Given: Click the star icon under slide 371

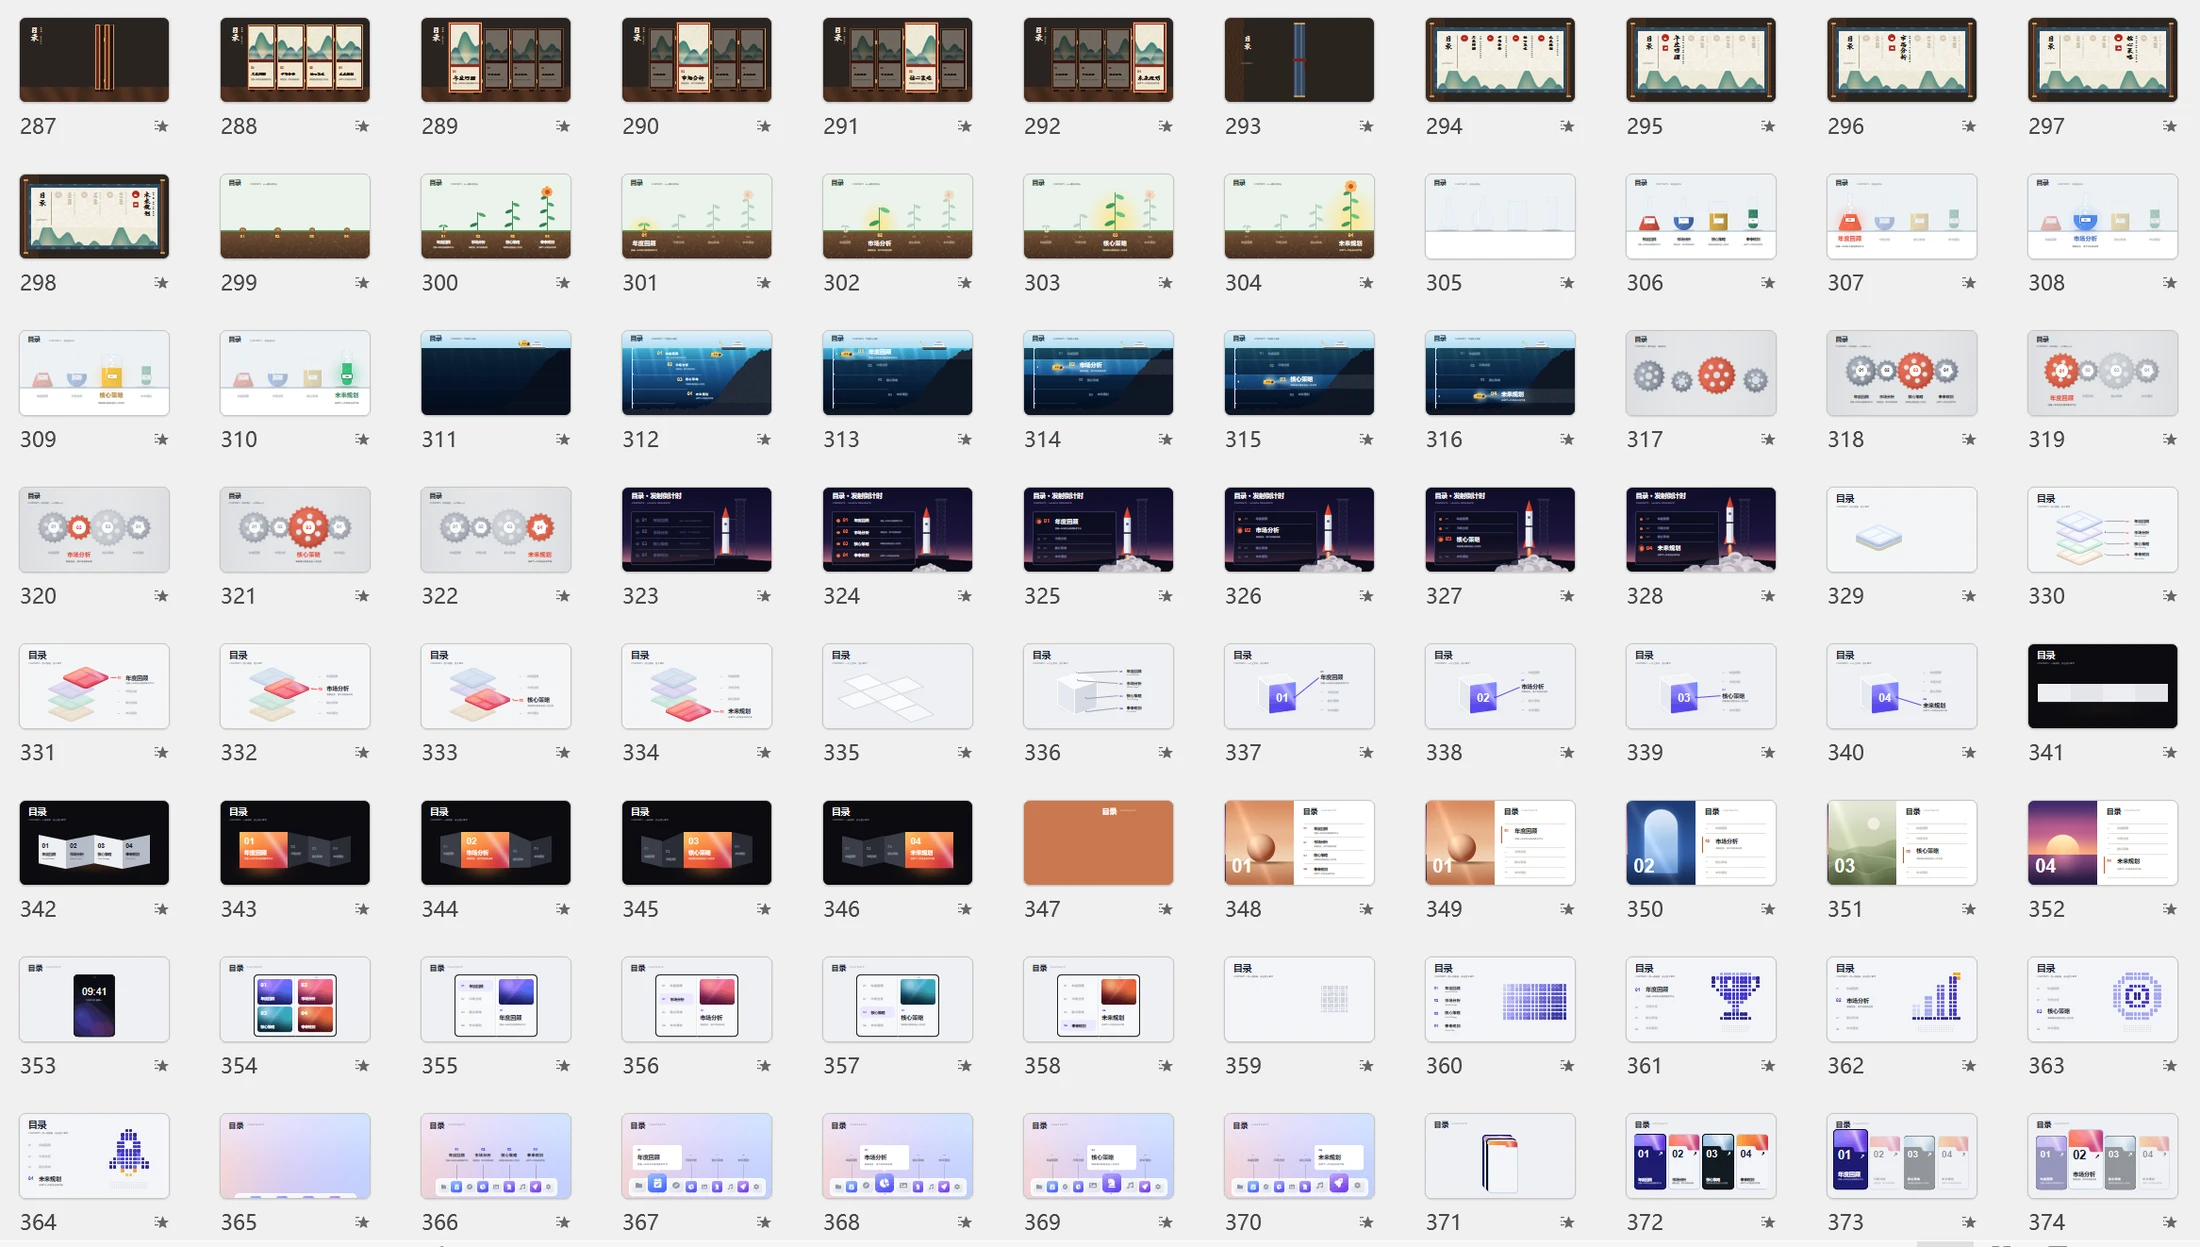Looking at the screenshot, I should point(1567,1222).
